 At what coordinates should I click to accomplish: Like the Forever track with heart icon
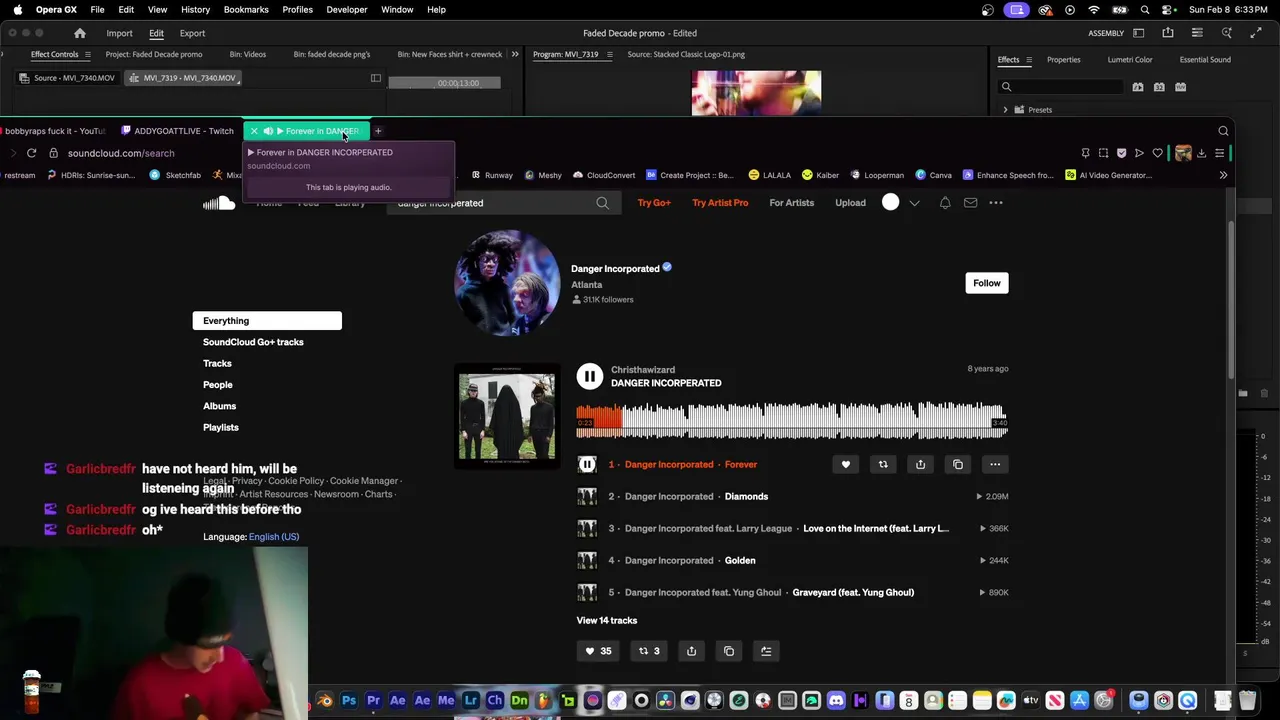click(x=845, y=464)
